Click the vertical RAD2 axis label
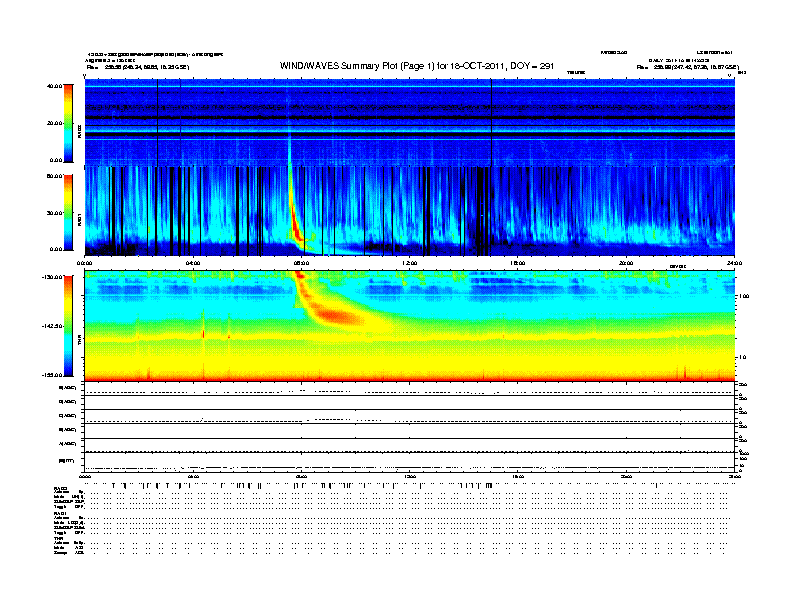Screen dimensions: 792x612 79,131
